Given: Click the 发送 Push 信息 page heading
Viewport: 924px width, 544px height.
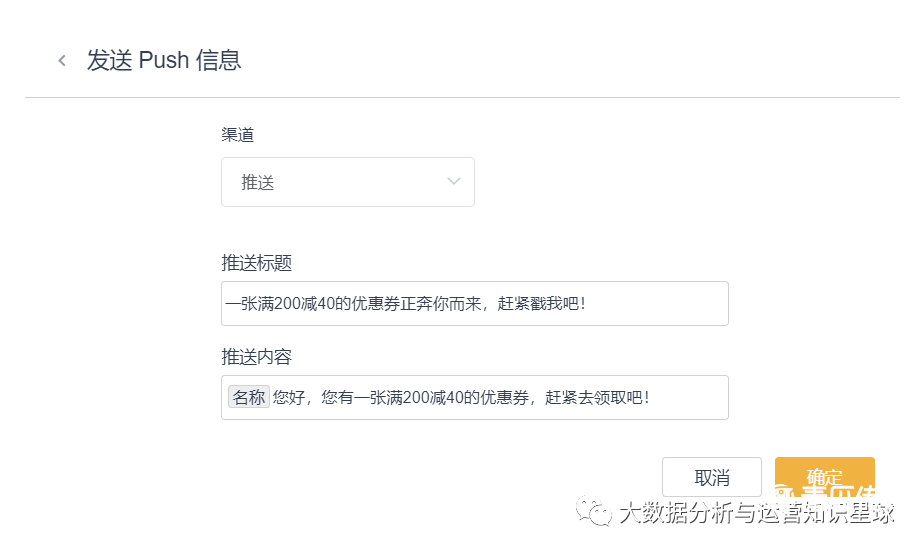Looking at the screenshot, I should click(x=164, y=61).
